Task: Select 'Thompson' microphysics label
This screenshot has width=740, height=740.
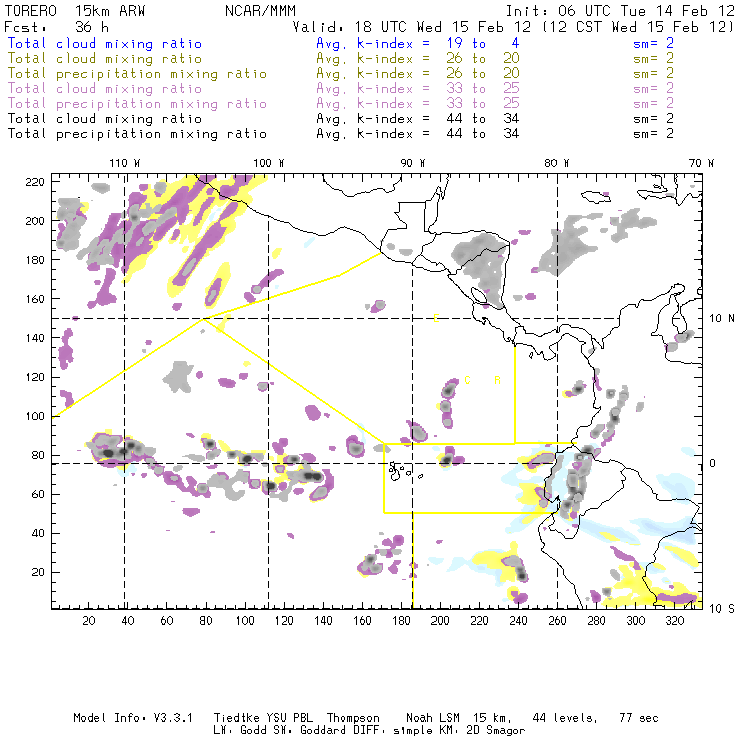Action: pos(353,718)
